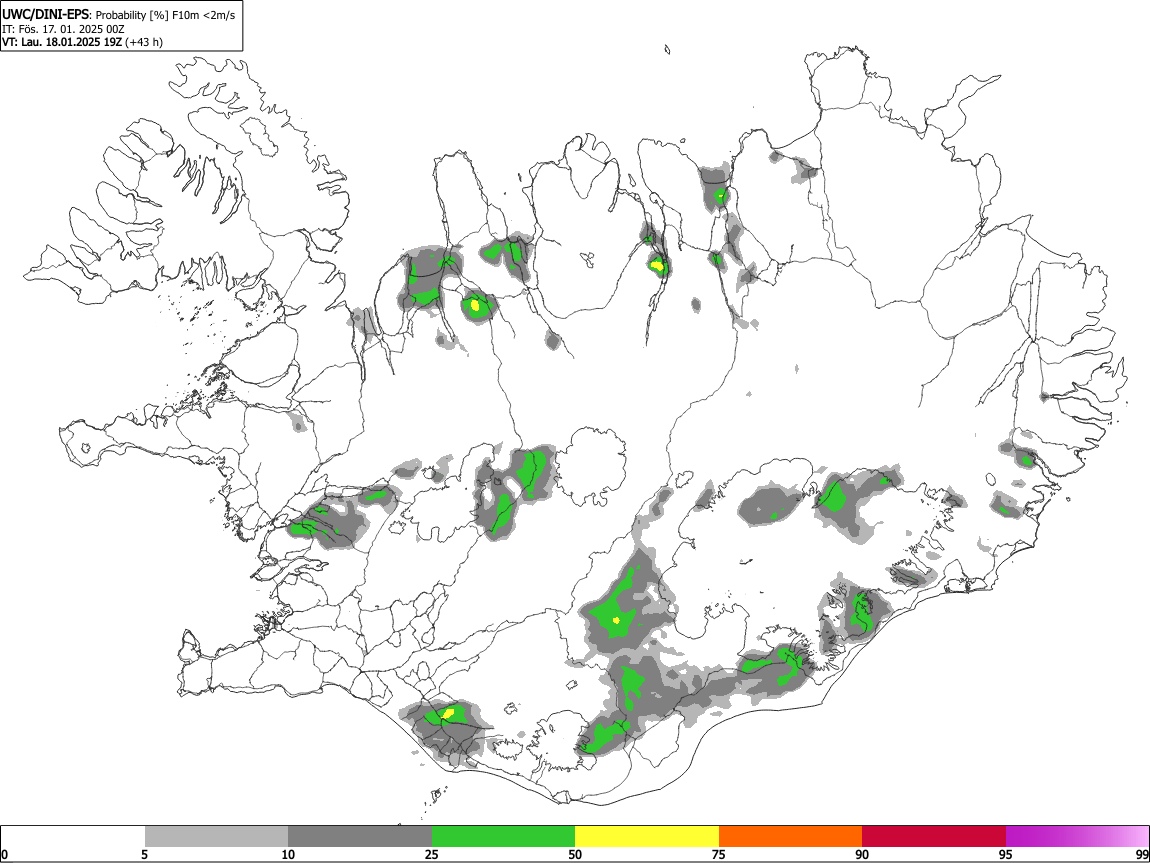The width and height of the screenshot is (1150, 863).
Task: Click the legend tick label '10'
Action: click(288, 855)
